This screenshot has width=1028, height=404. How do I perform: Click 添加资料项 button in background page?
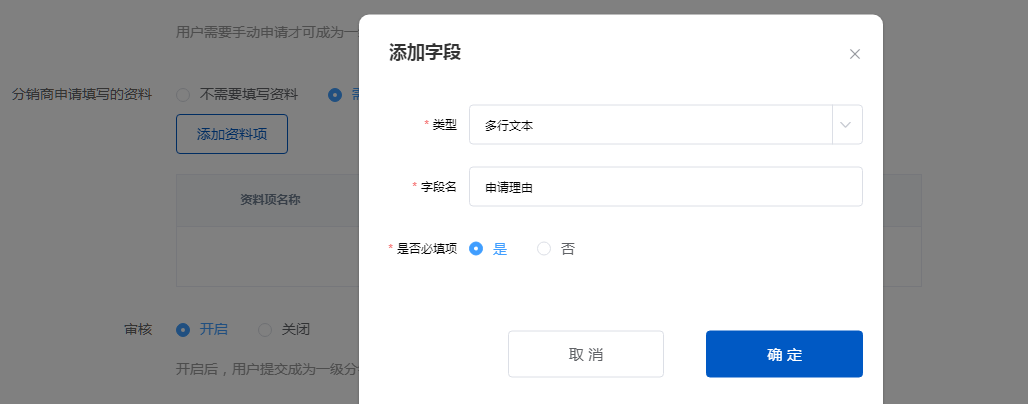click(x=231, y=134)
